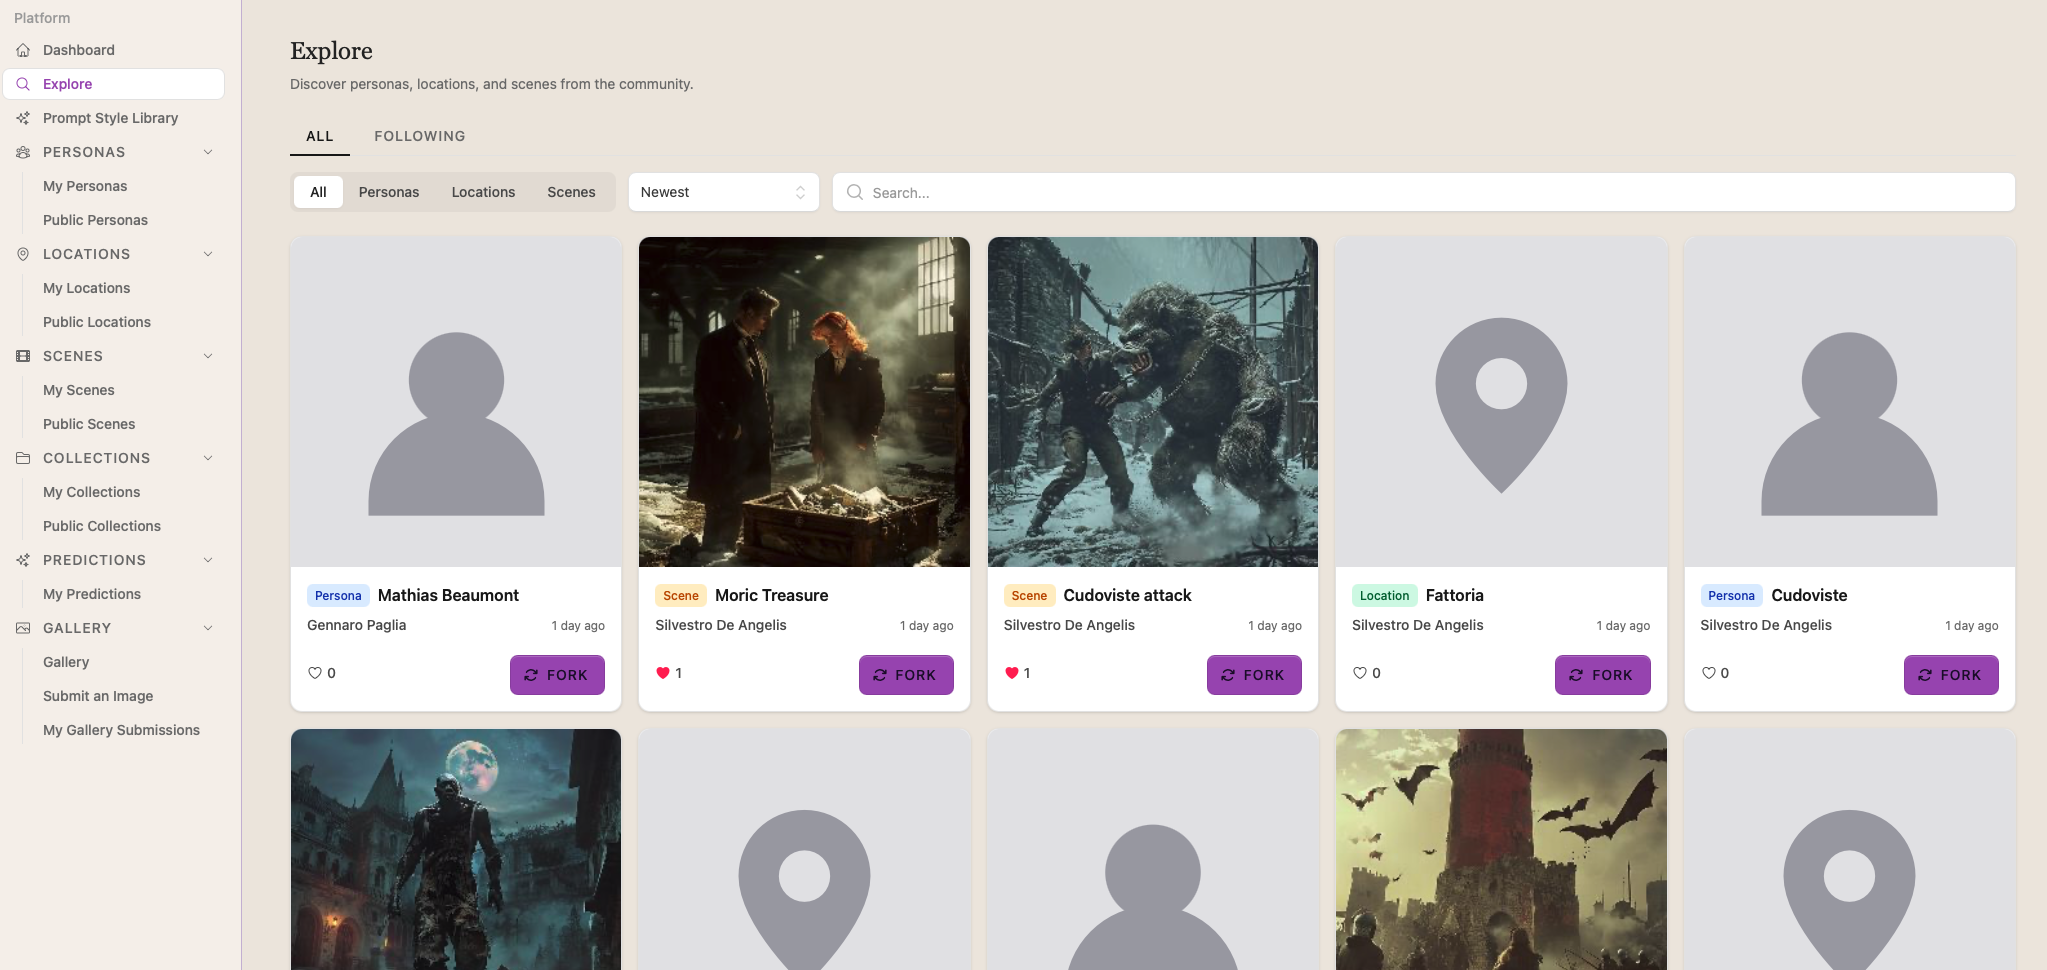Filter by Personas

pos(389,192)
